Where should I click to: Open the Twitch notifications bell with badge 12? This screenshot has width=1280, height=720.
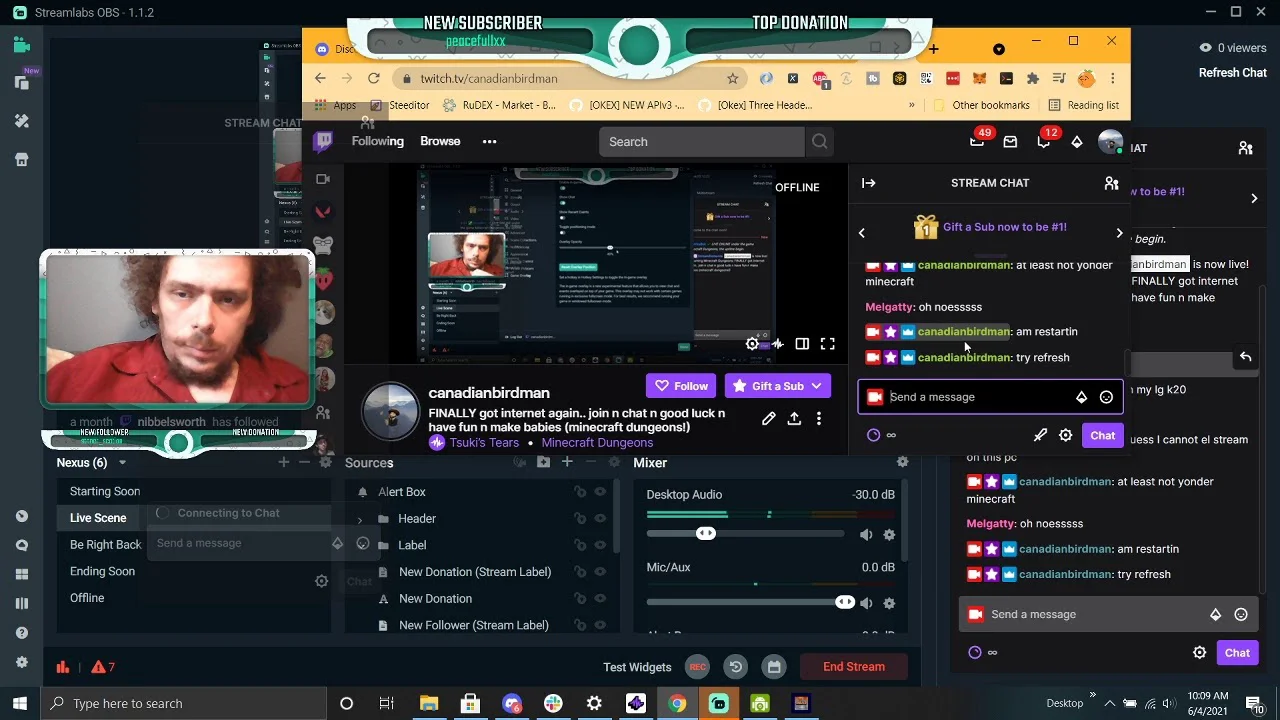[1043, 142]
